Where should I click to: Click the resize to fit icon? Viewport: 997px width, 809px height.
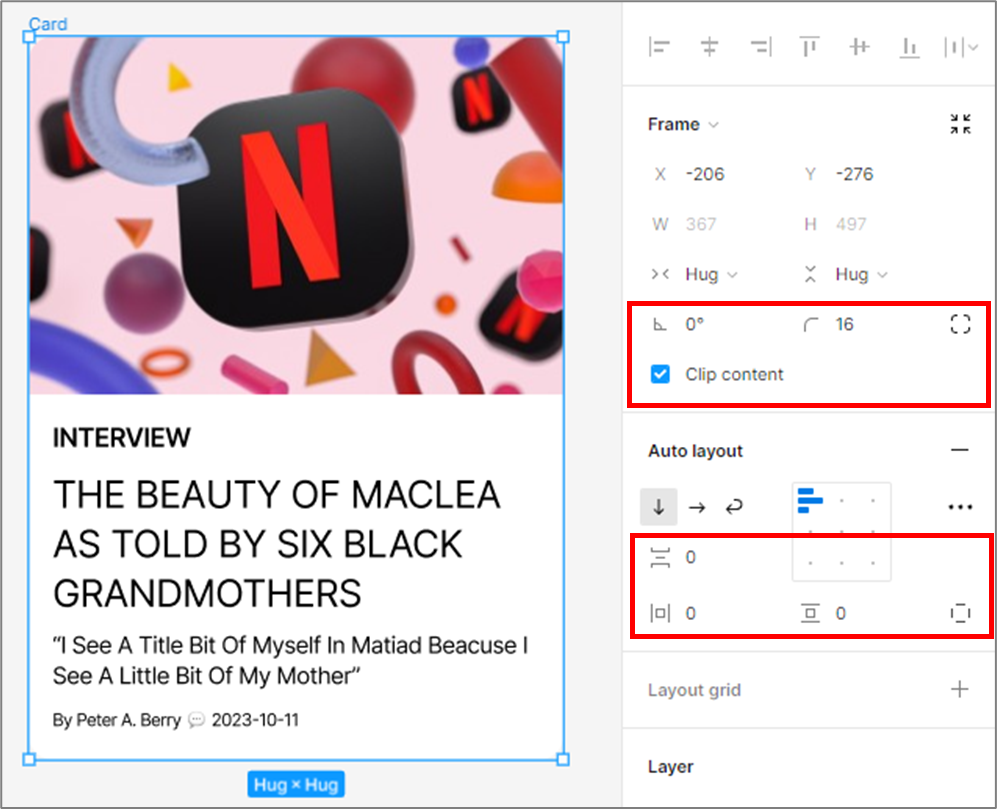click(960, 124)
